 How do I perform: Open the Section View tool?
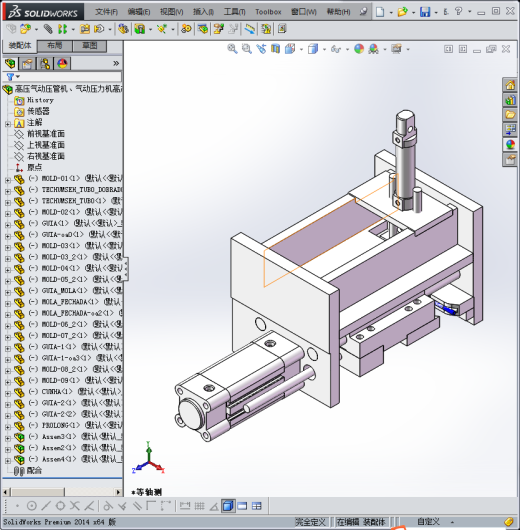pyautogui.click(x=275, y=49)
